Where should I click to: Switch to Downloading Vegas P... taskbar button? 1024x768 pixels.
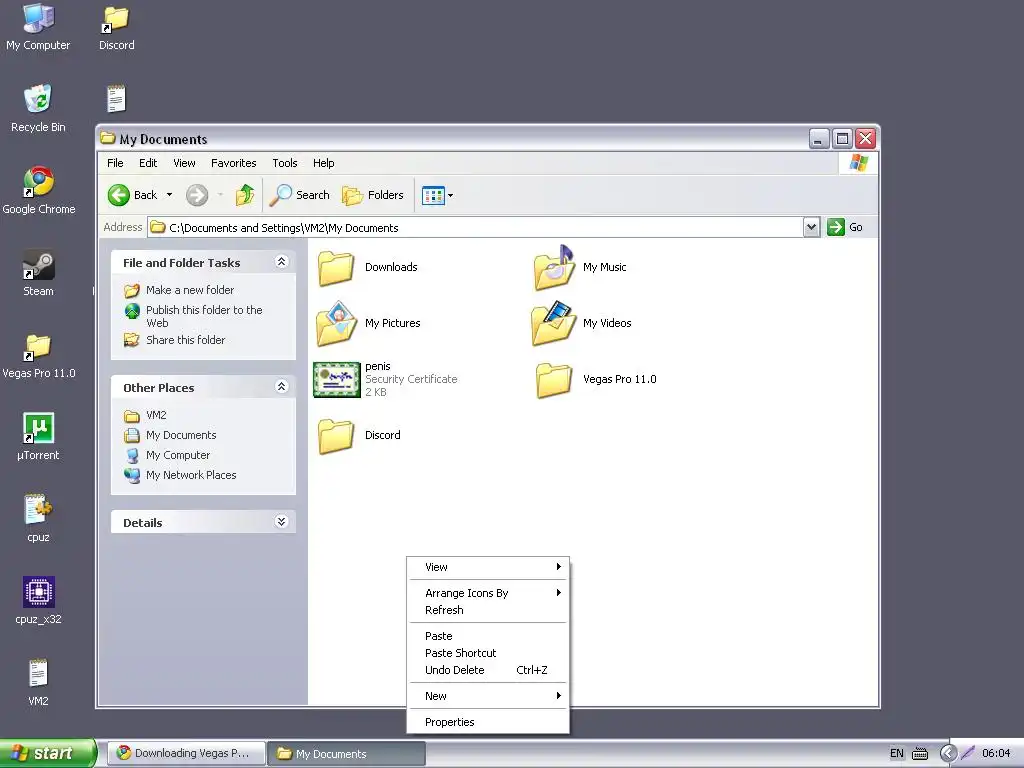tap(187, 753)
